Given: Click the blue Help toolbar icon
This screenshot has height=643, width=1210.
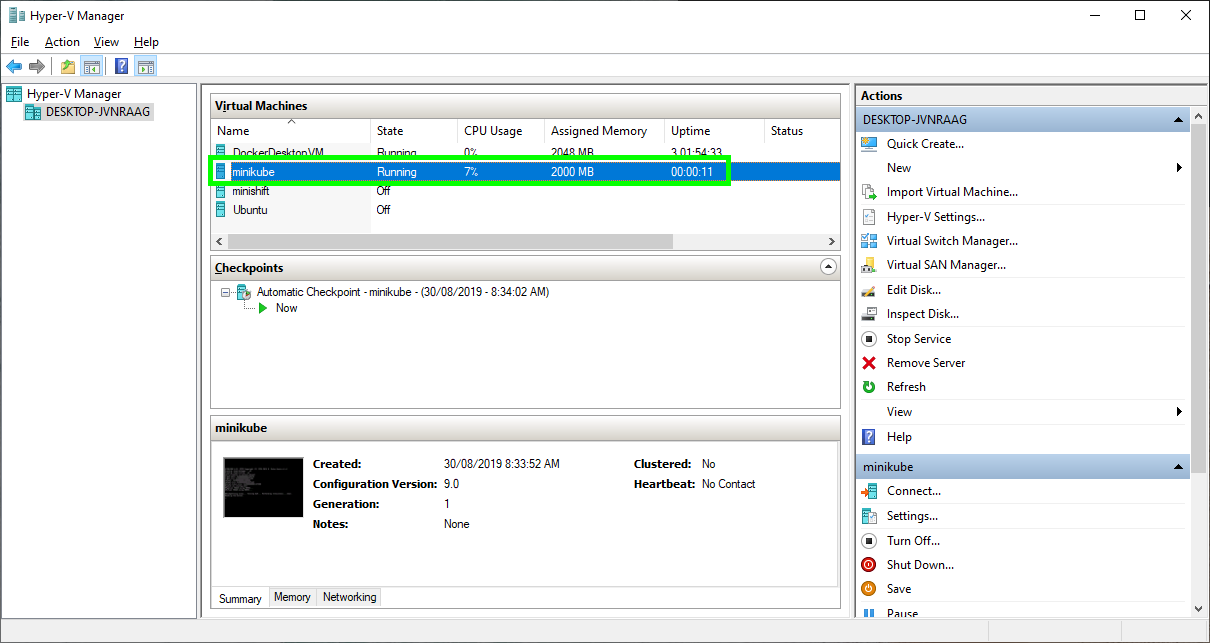Looking at the screenshot, I should pos(121,67).
